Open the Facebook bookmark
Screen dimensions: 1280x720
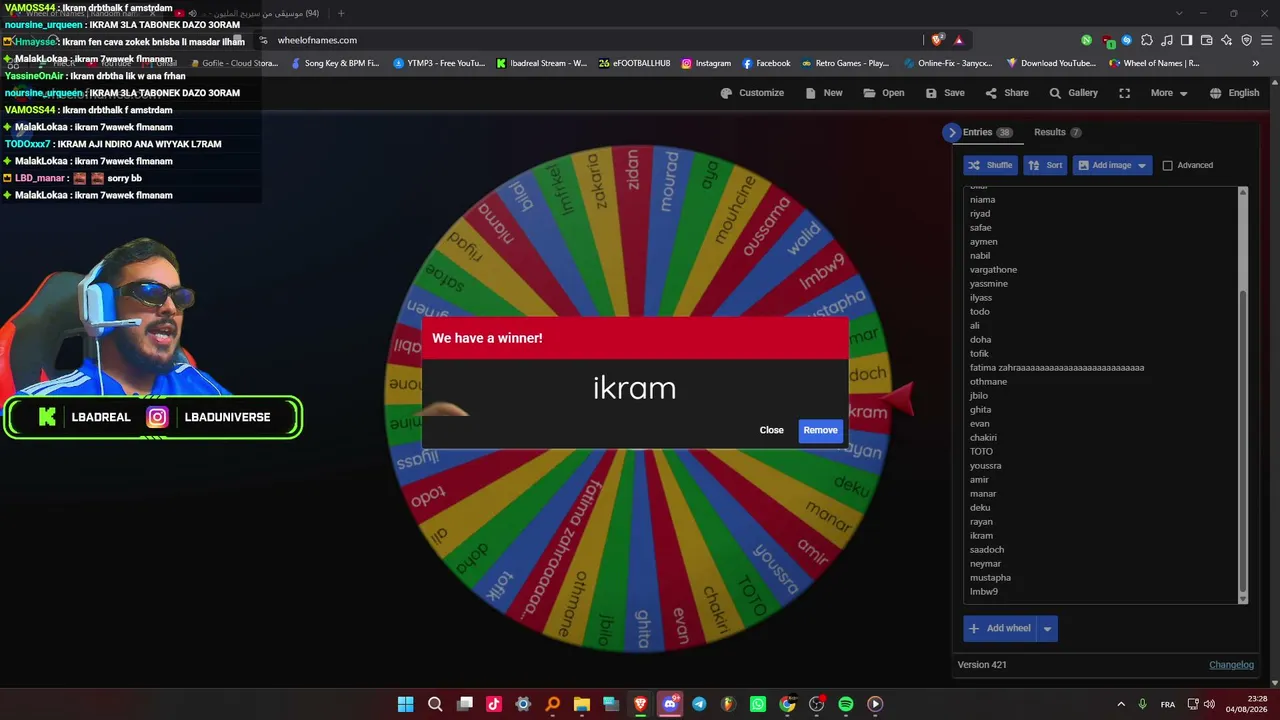tap(766, 63)
